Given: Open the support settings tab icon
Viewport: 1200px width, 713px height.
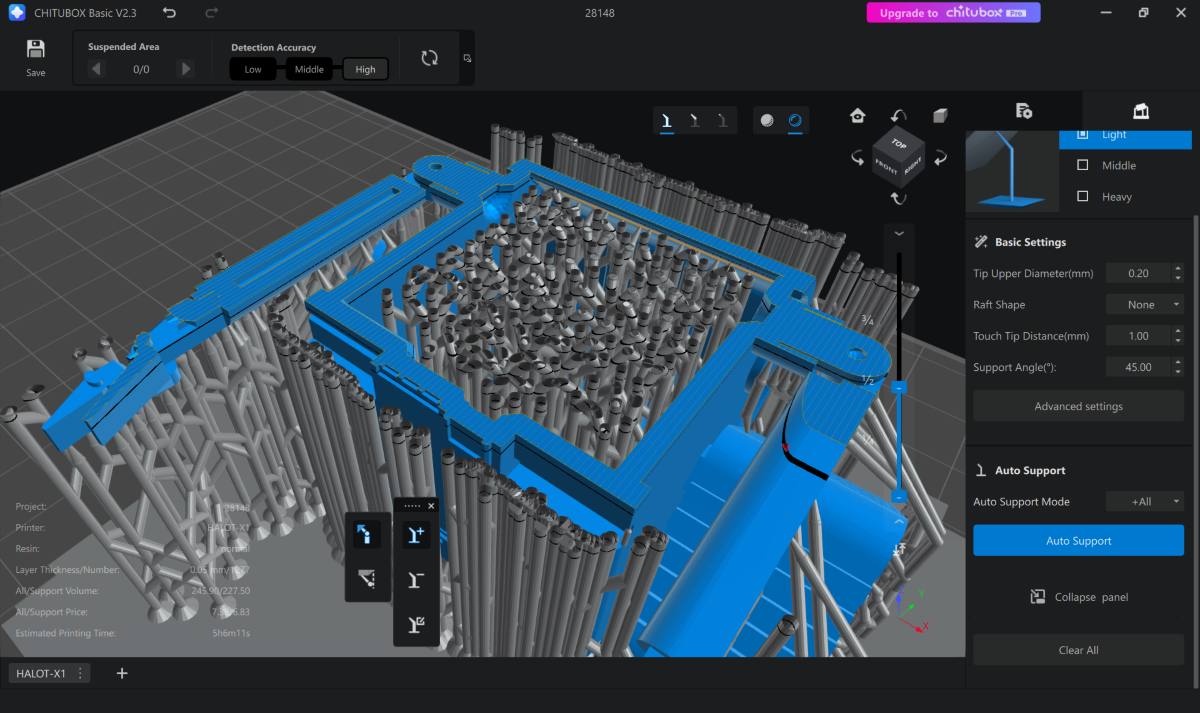Looking at the screenshot, I should coord(1141,111).
